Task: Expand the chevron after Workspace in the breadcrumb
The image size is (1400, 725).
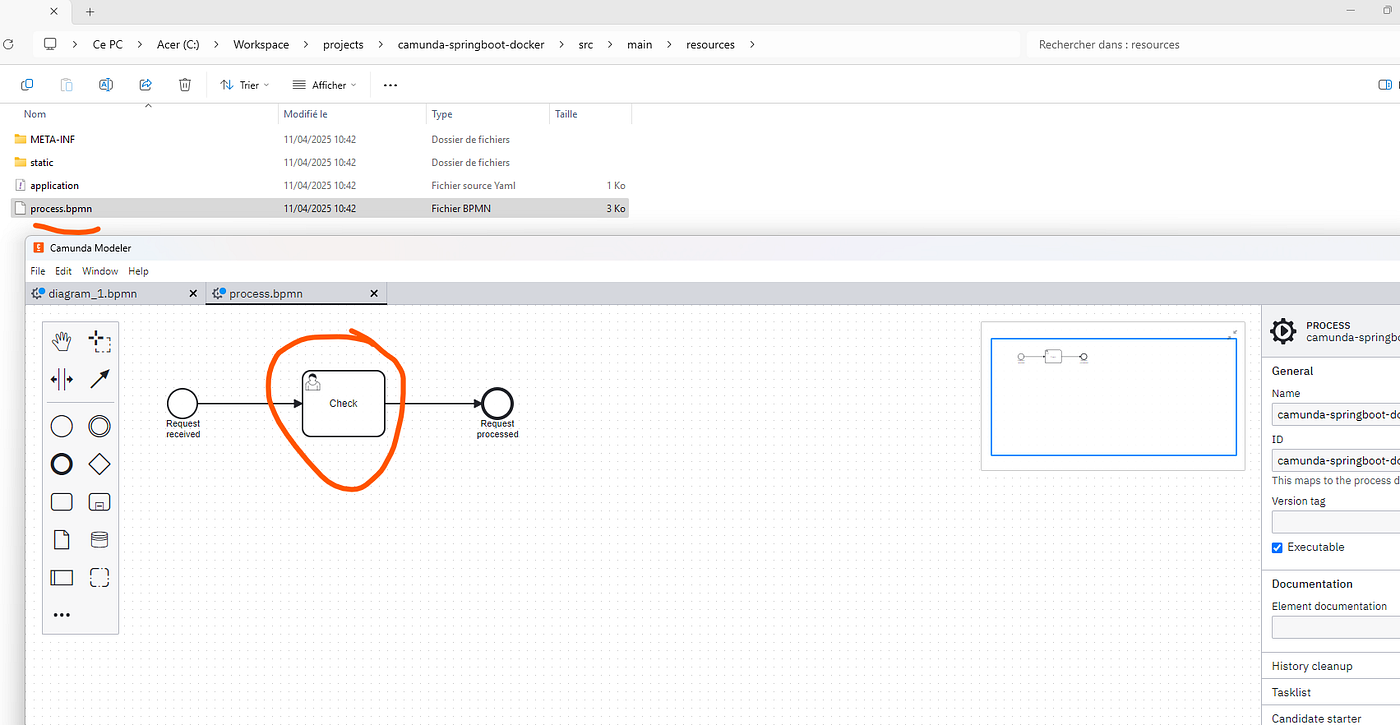Action: 306,45
